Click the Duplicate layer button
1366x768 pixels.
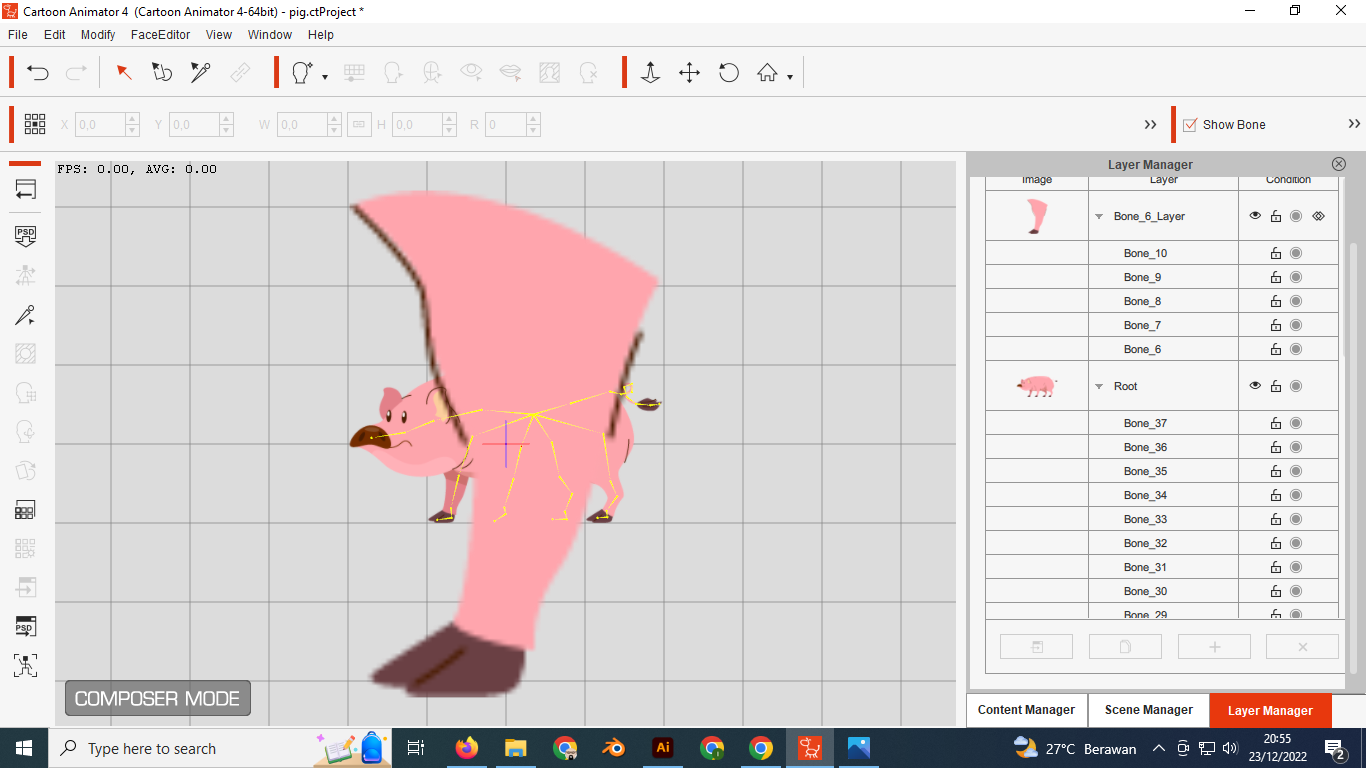(1125, 647)
